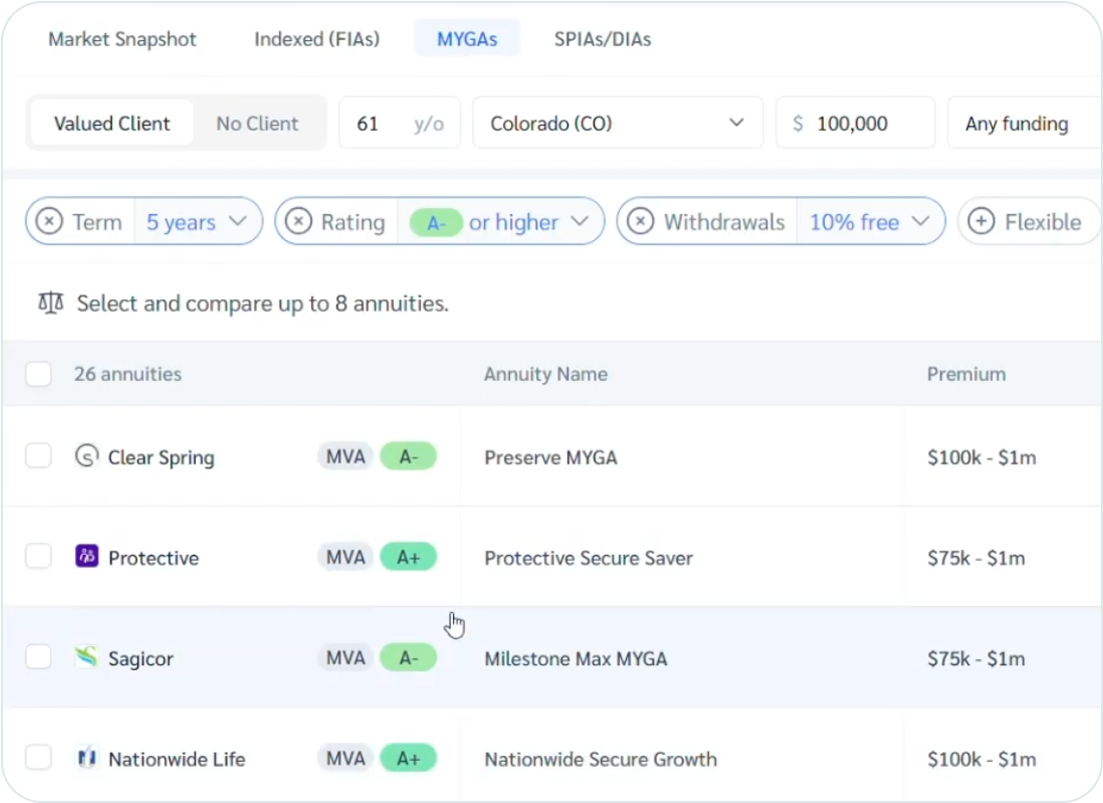Viewport: 1103px width, 803px height.
Task: Click the Premium column header
Action: coord(966,373)
